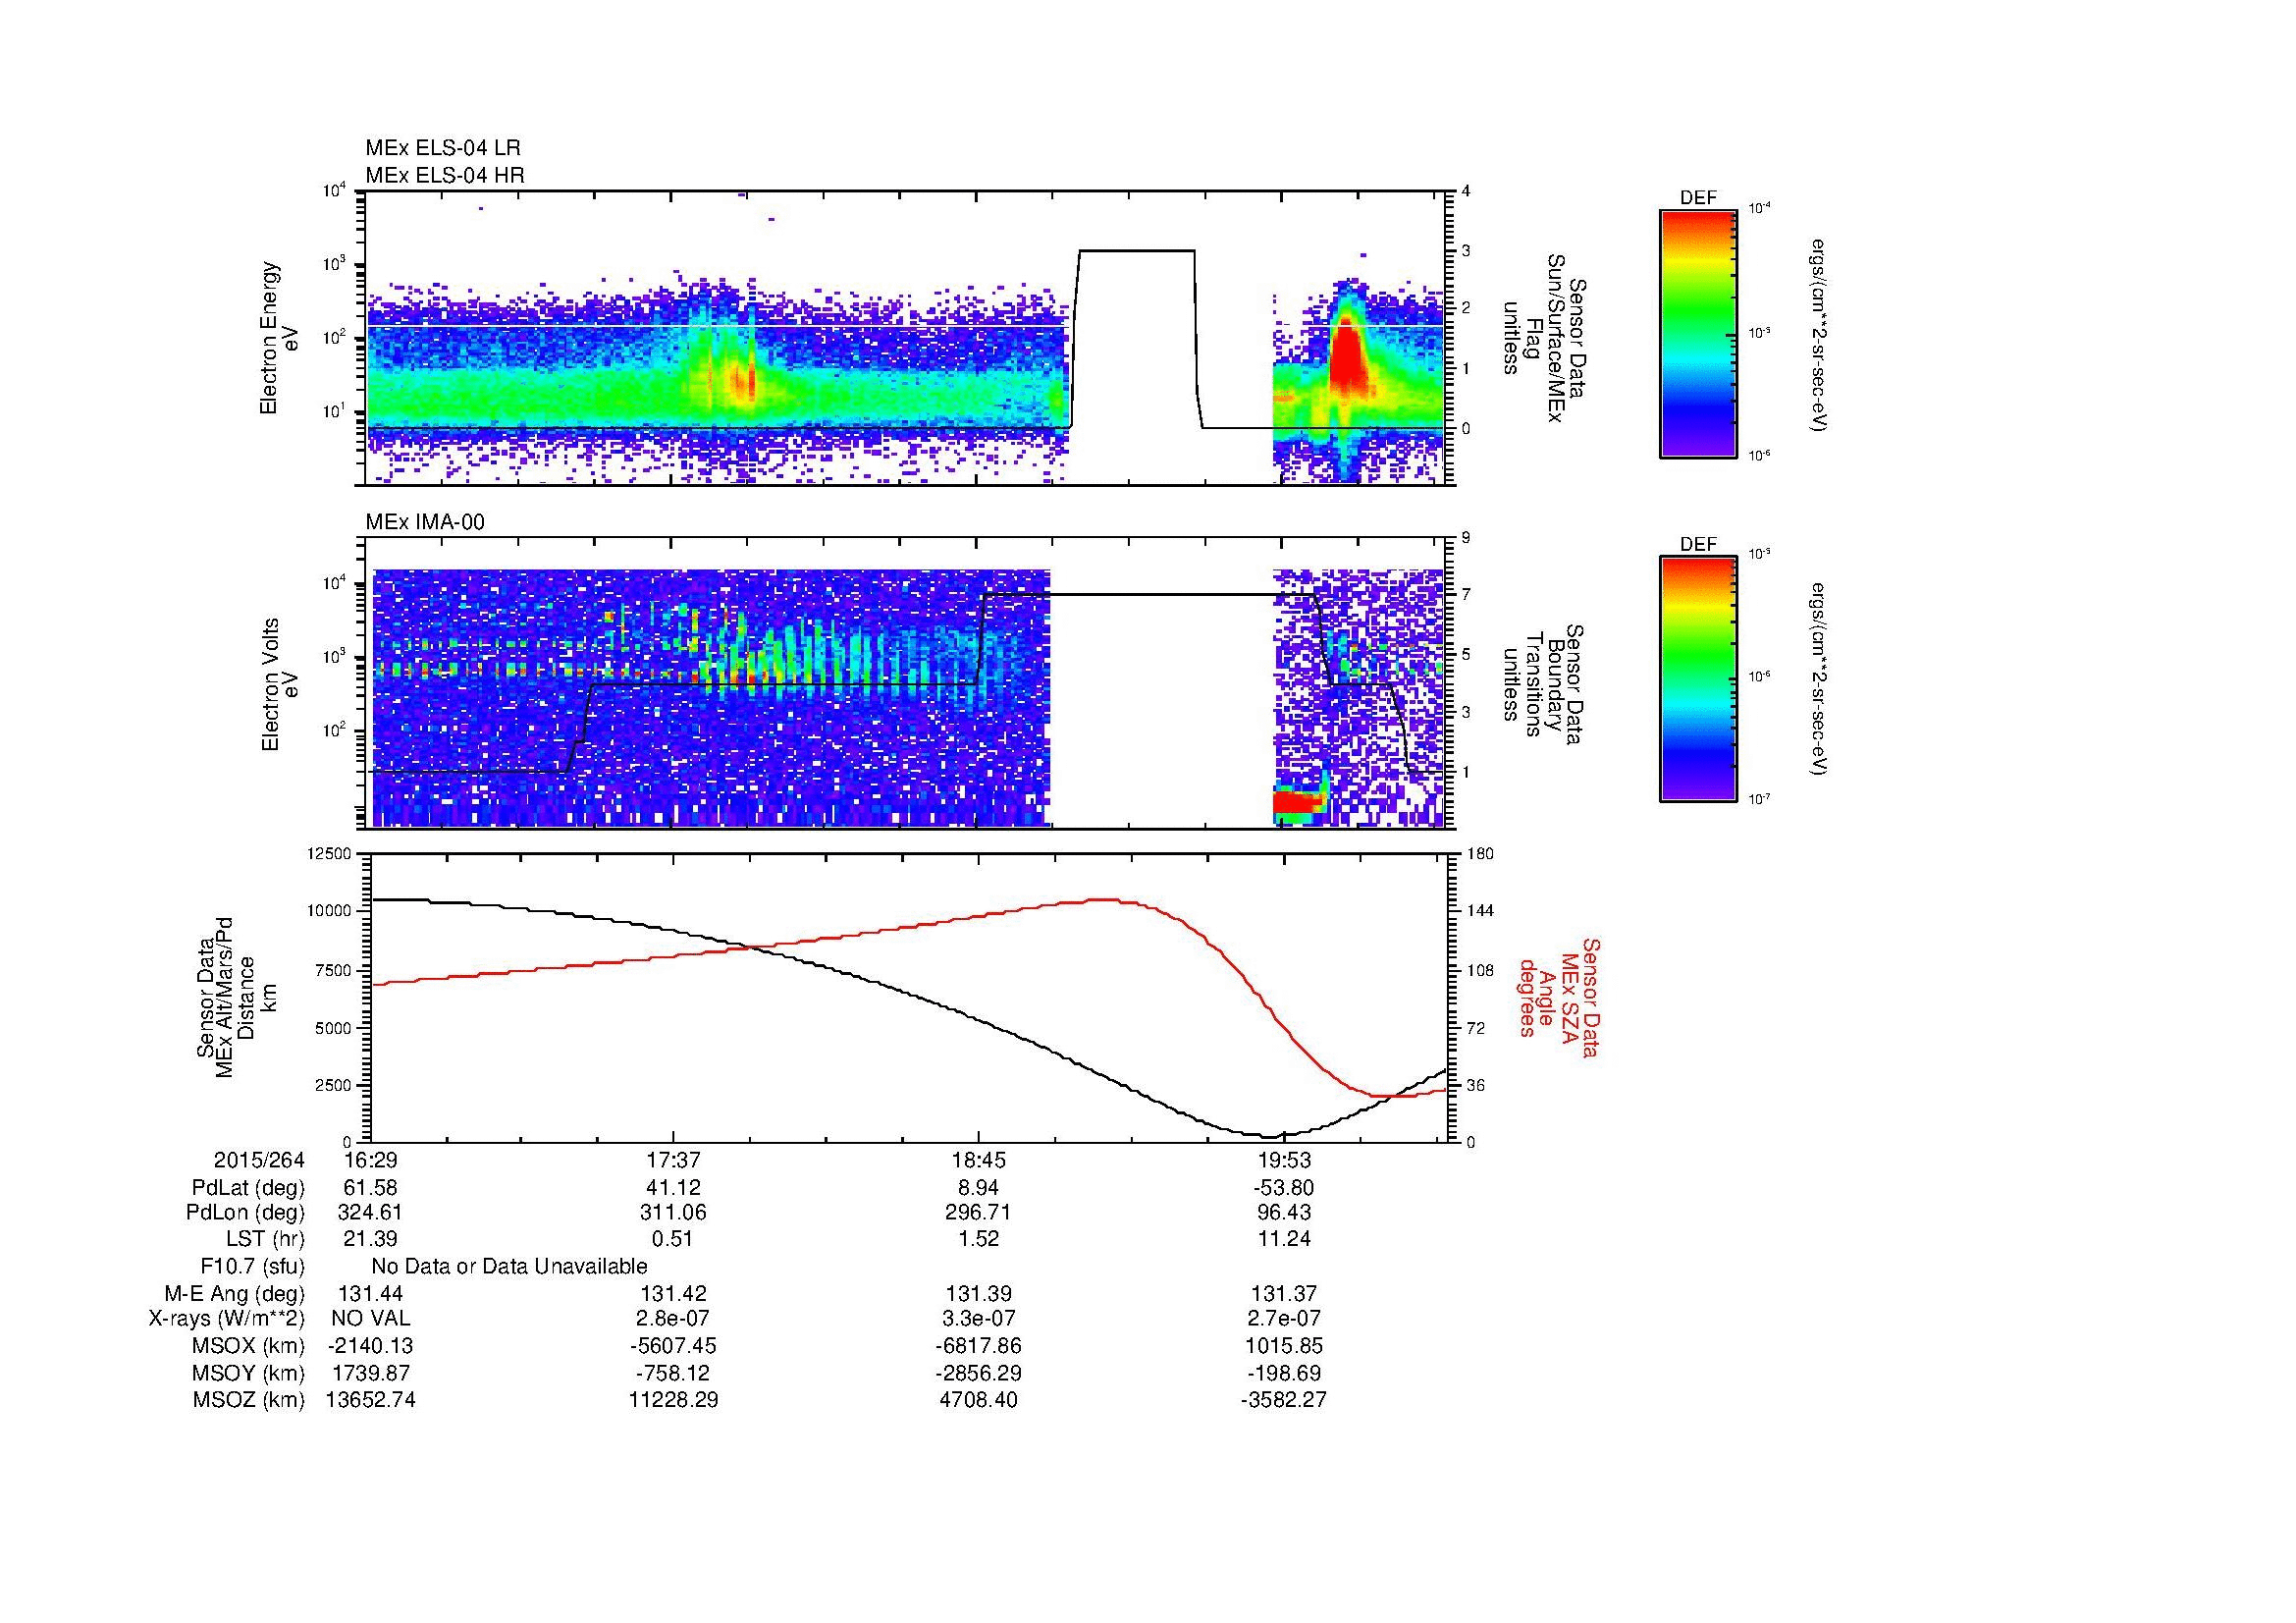
Task: Click the M-E Ang value '131.37'
Action: [x=1284, y=1294]
